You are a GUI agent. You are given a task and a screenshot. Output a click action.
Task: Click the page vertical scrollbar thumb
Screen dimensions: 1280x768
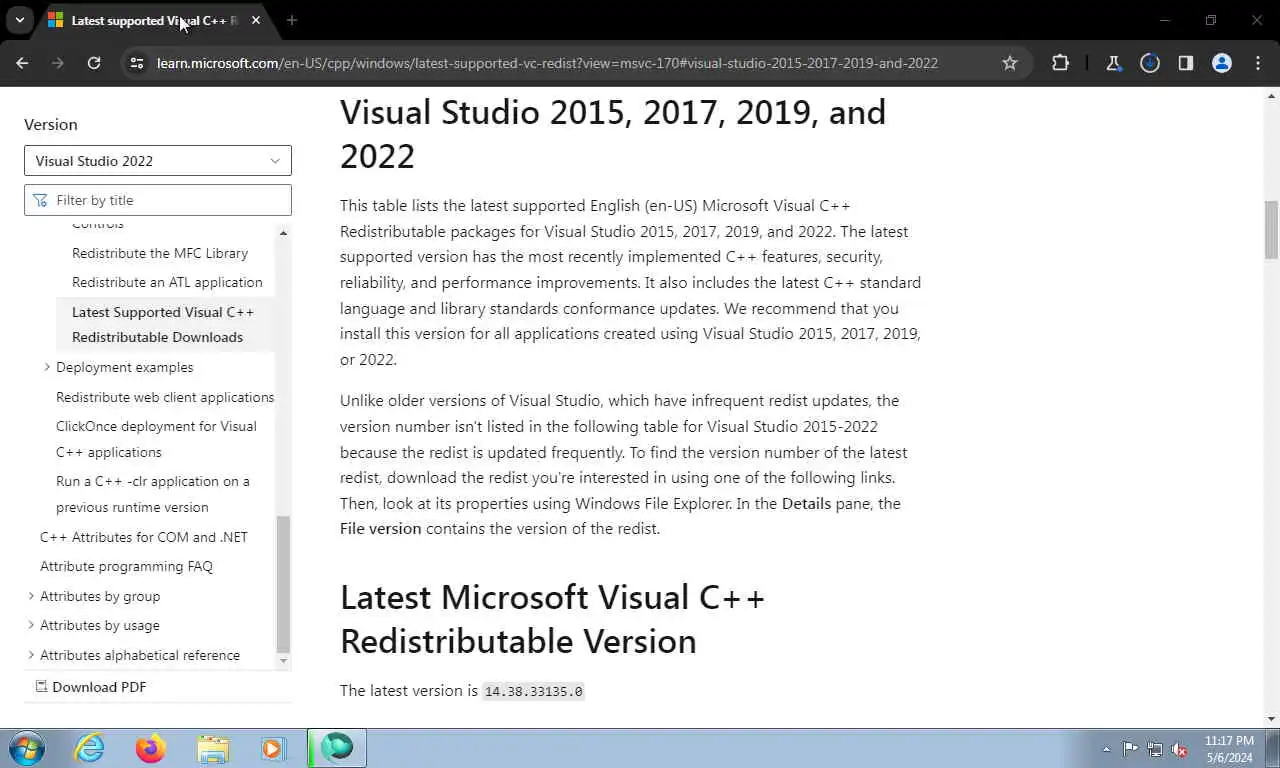[1271, 229]
